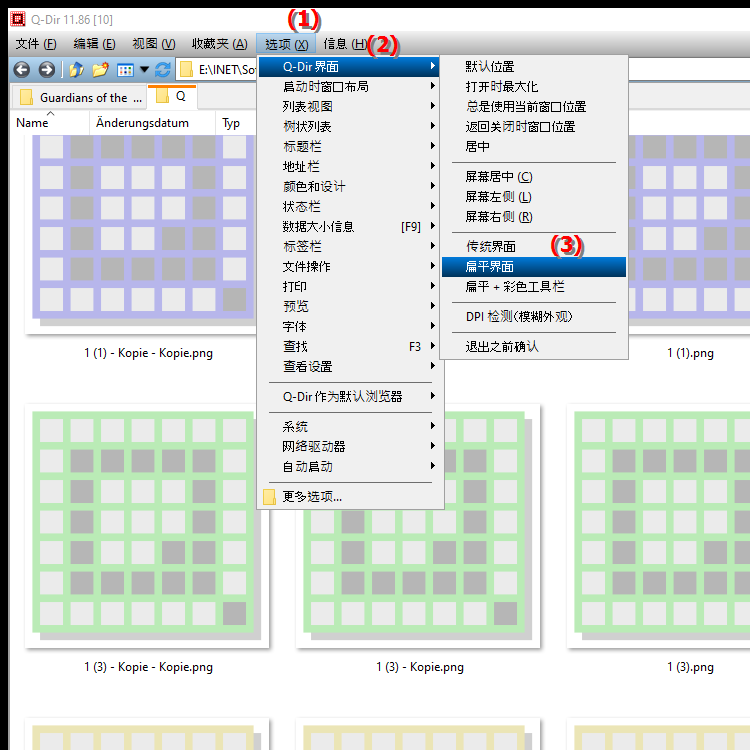Toggle DPI 检测(模糊外观)

(534, 317)
